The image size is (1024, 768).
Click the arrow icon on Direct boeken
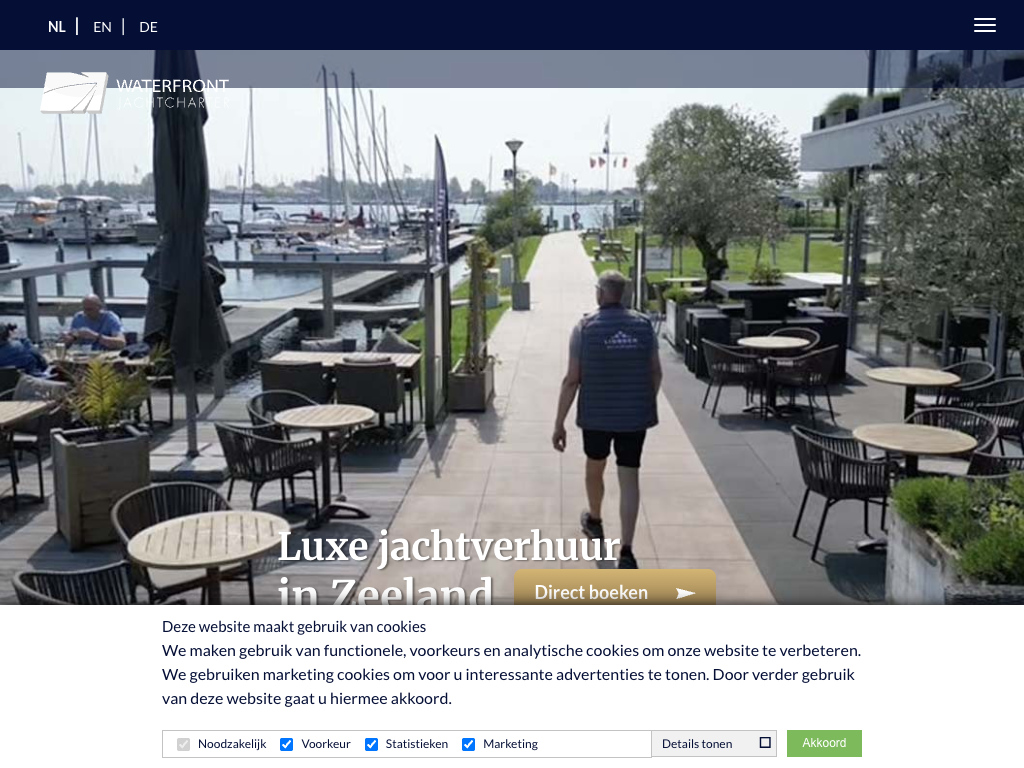(685, 593)
